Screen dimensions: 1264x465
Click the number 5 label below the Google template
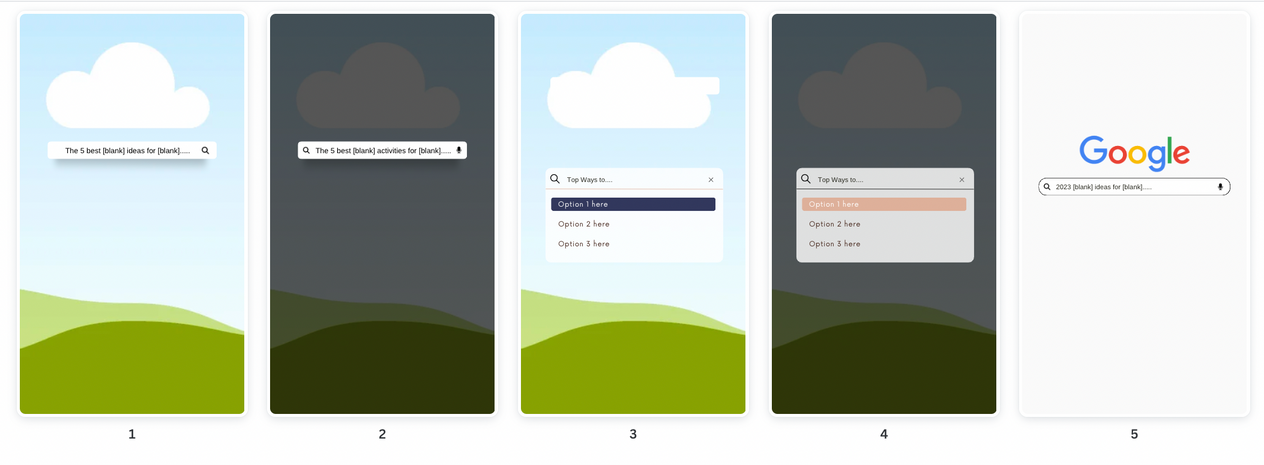pyautogui.click(x=1134, y=434)
